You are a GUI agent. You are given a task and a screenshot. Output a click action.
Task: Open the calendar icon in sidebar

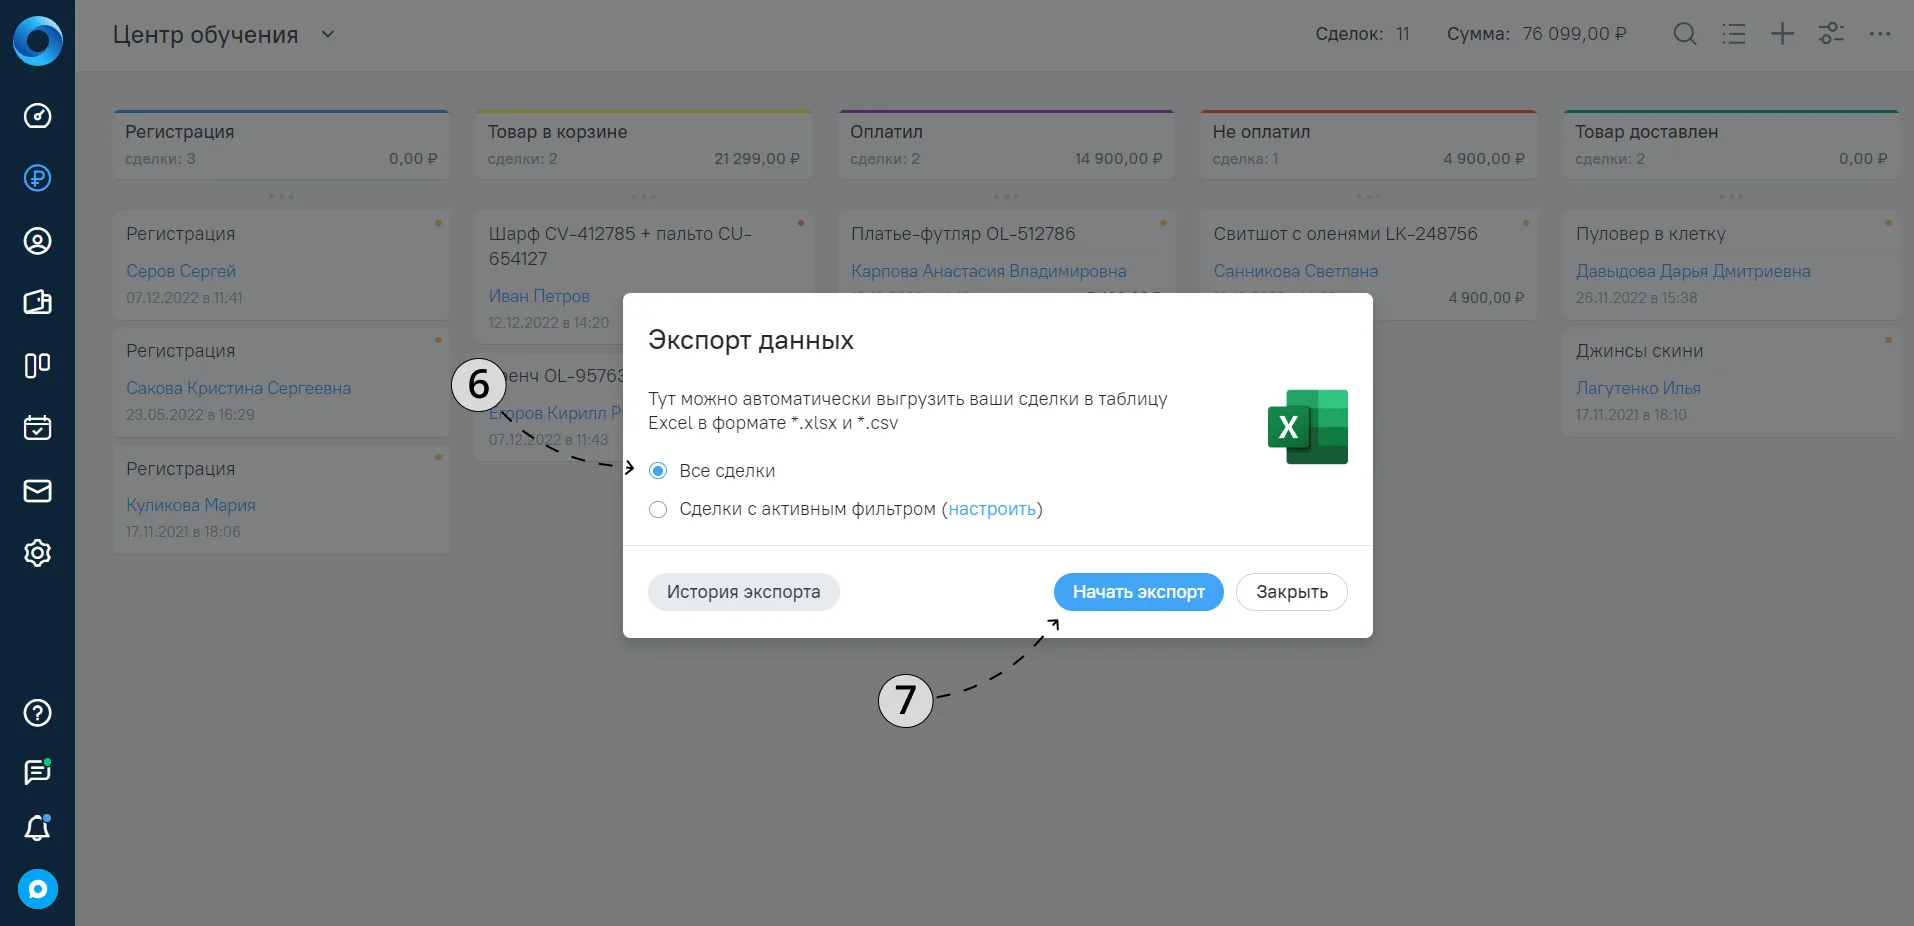(x=37, y=428)
